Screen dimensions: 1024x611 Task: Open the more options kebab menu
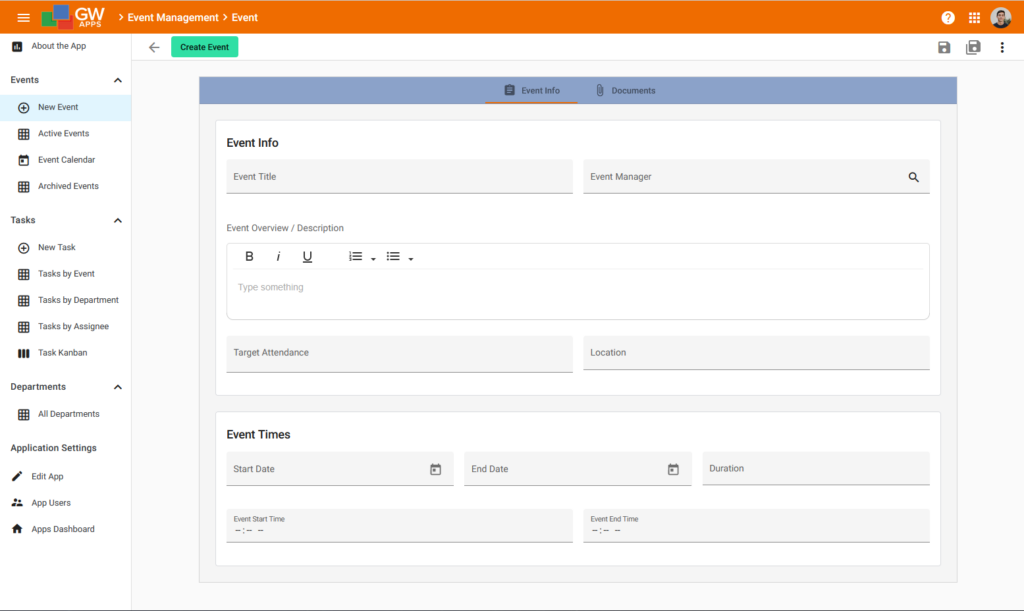tap(1002, 47)
